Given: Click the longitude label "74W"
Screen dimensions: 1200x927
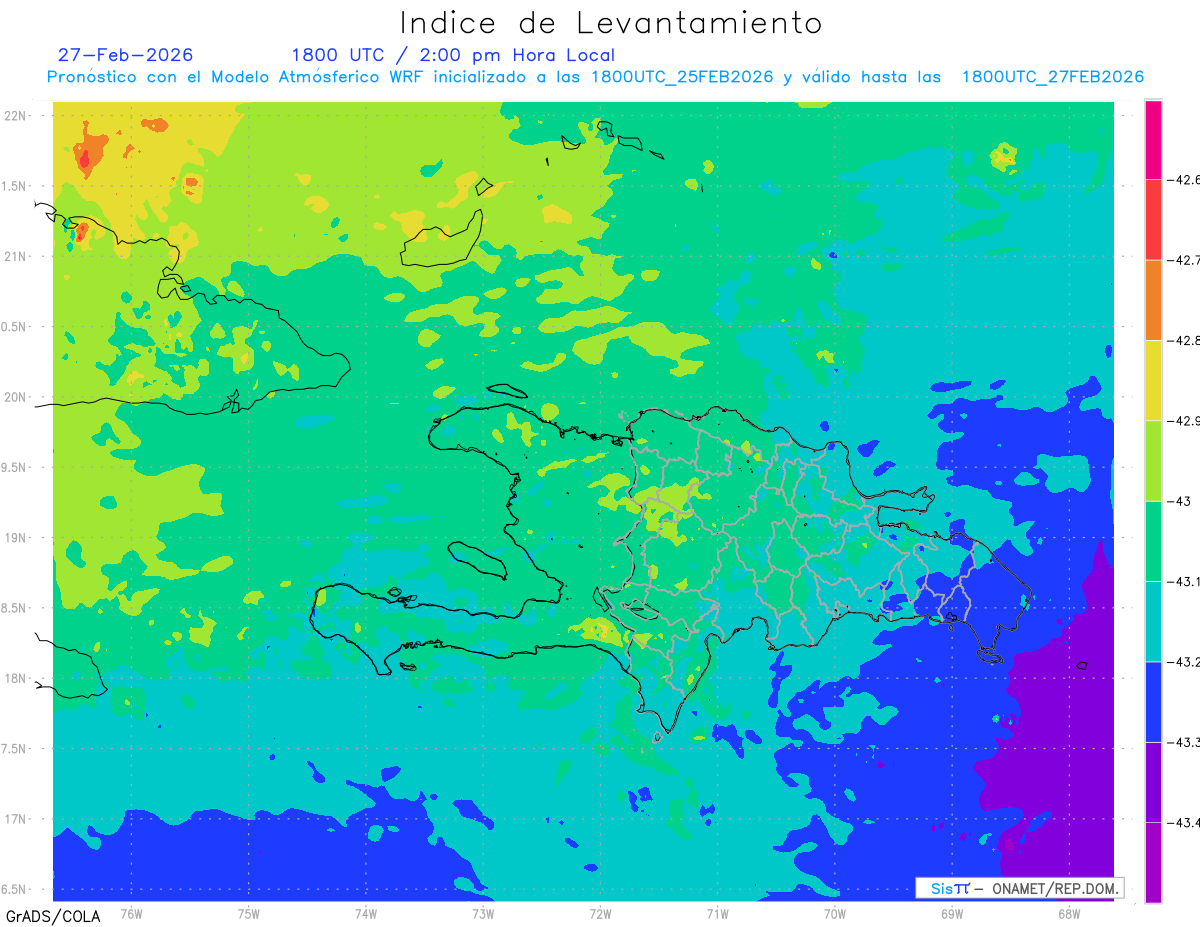Looking at the screenshot, I should pyautogui.click(x=365, y=915).
